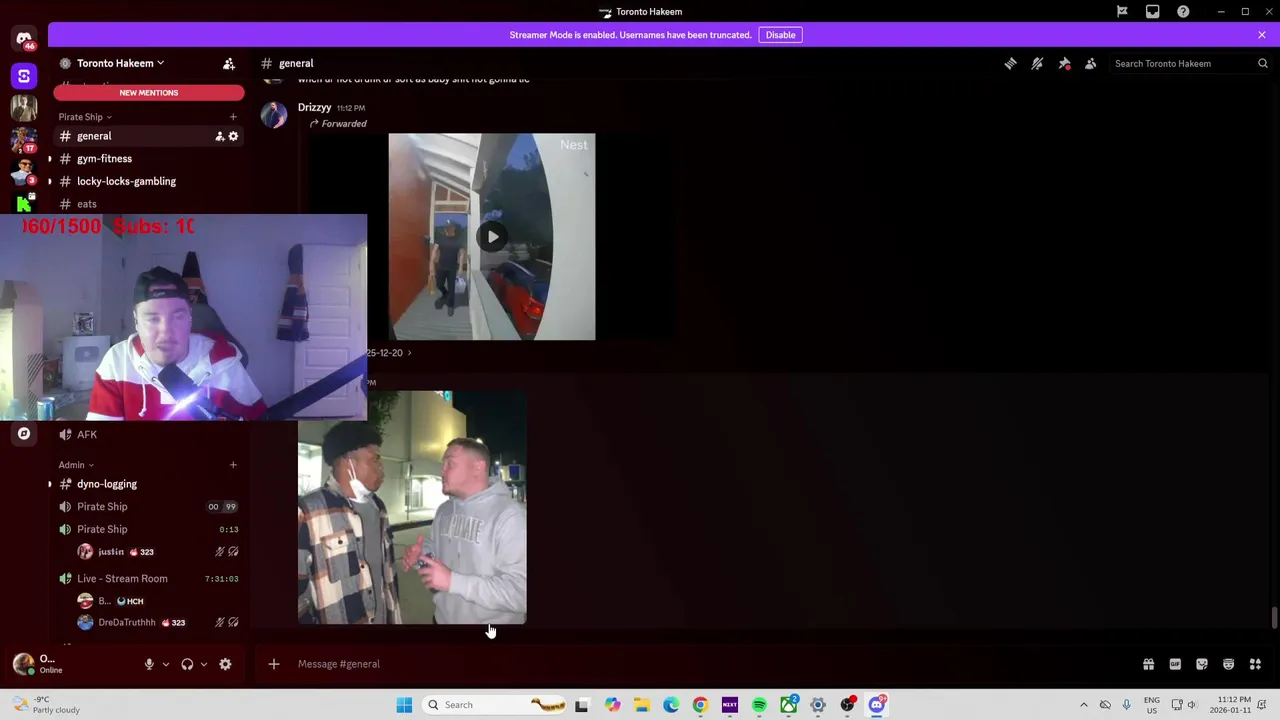Image resolution: width=1280 pixels, height=720 pixels.
Task: Create invite for general channel
Action: tap(219, 136)
